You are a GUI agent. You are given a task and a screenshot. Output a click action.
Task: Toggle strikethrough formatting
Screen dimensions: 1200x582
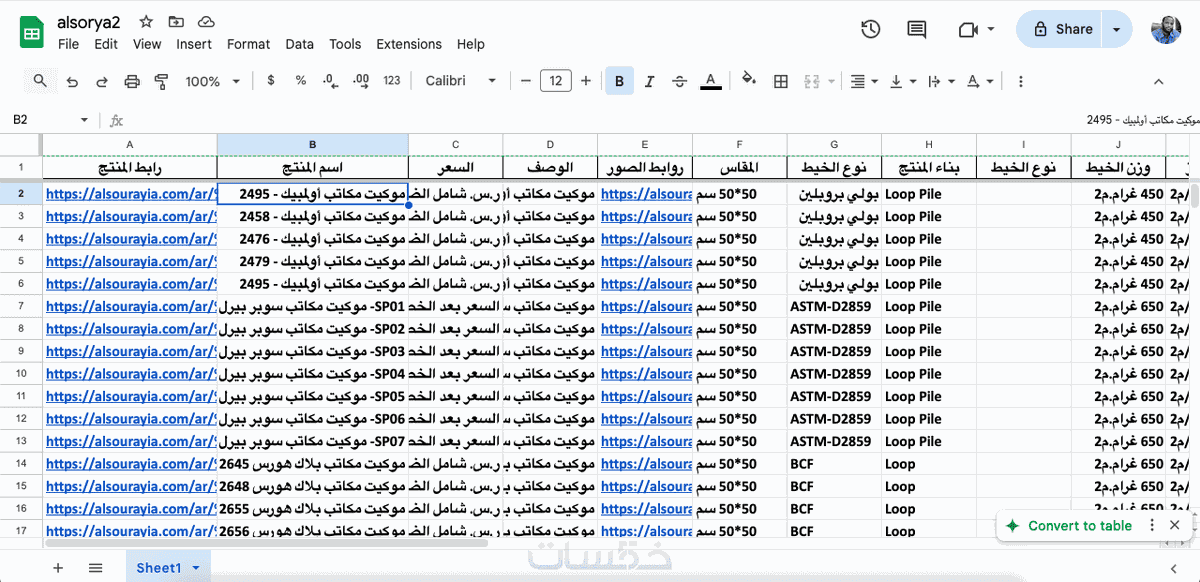pyautogui.click(x=680, y=81)
